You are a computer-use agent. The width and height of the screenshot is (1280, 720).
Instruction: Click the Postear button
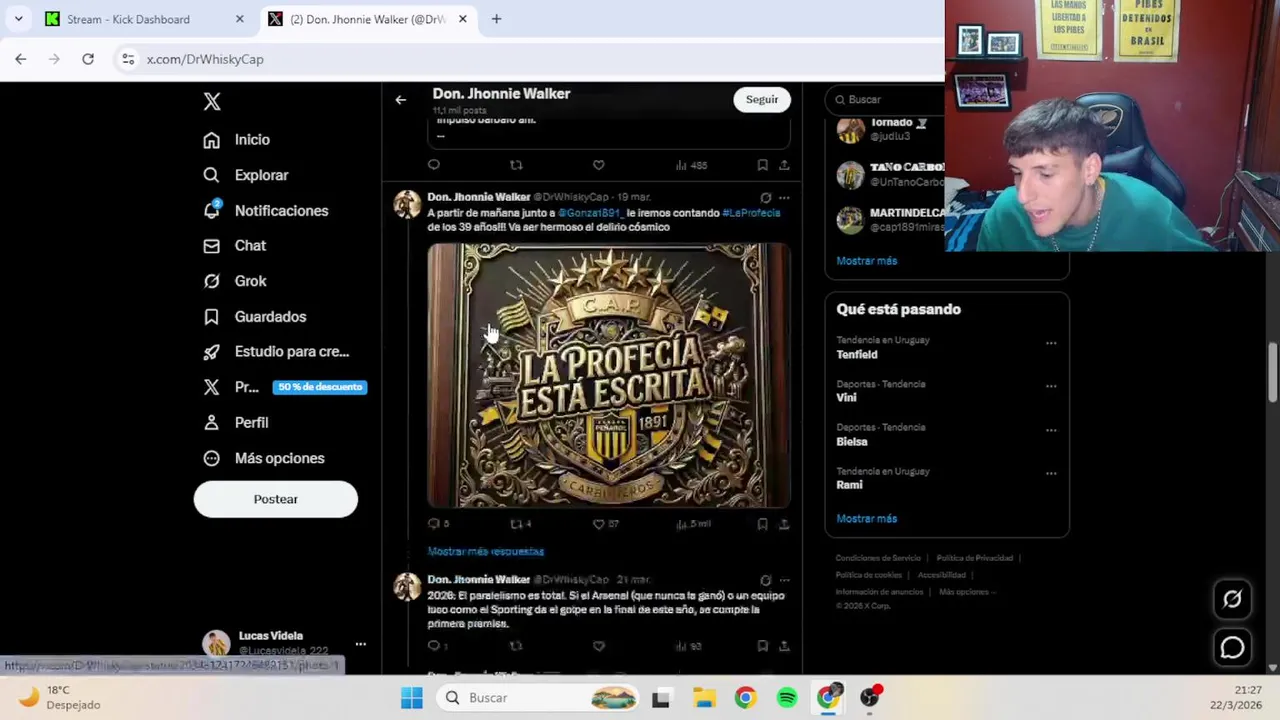(275, 499)
